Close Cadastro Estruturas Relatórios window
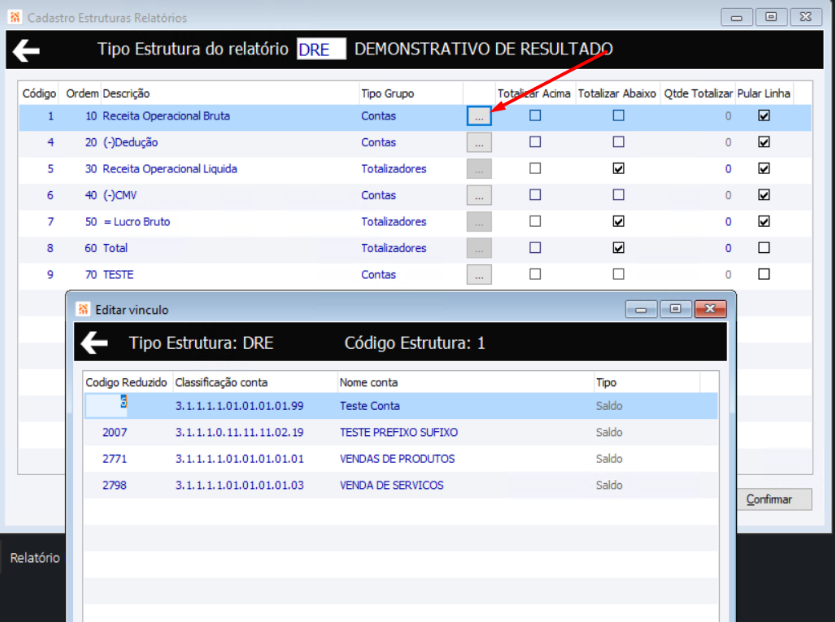This screenshot has height=622, width=835. tap(806, 17)
